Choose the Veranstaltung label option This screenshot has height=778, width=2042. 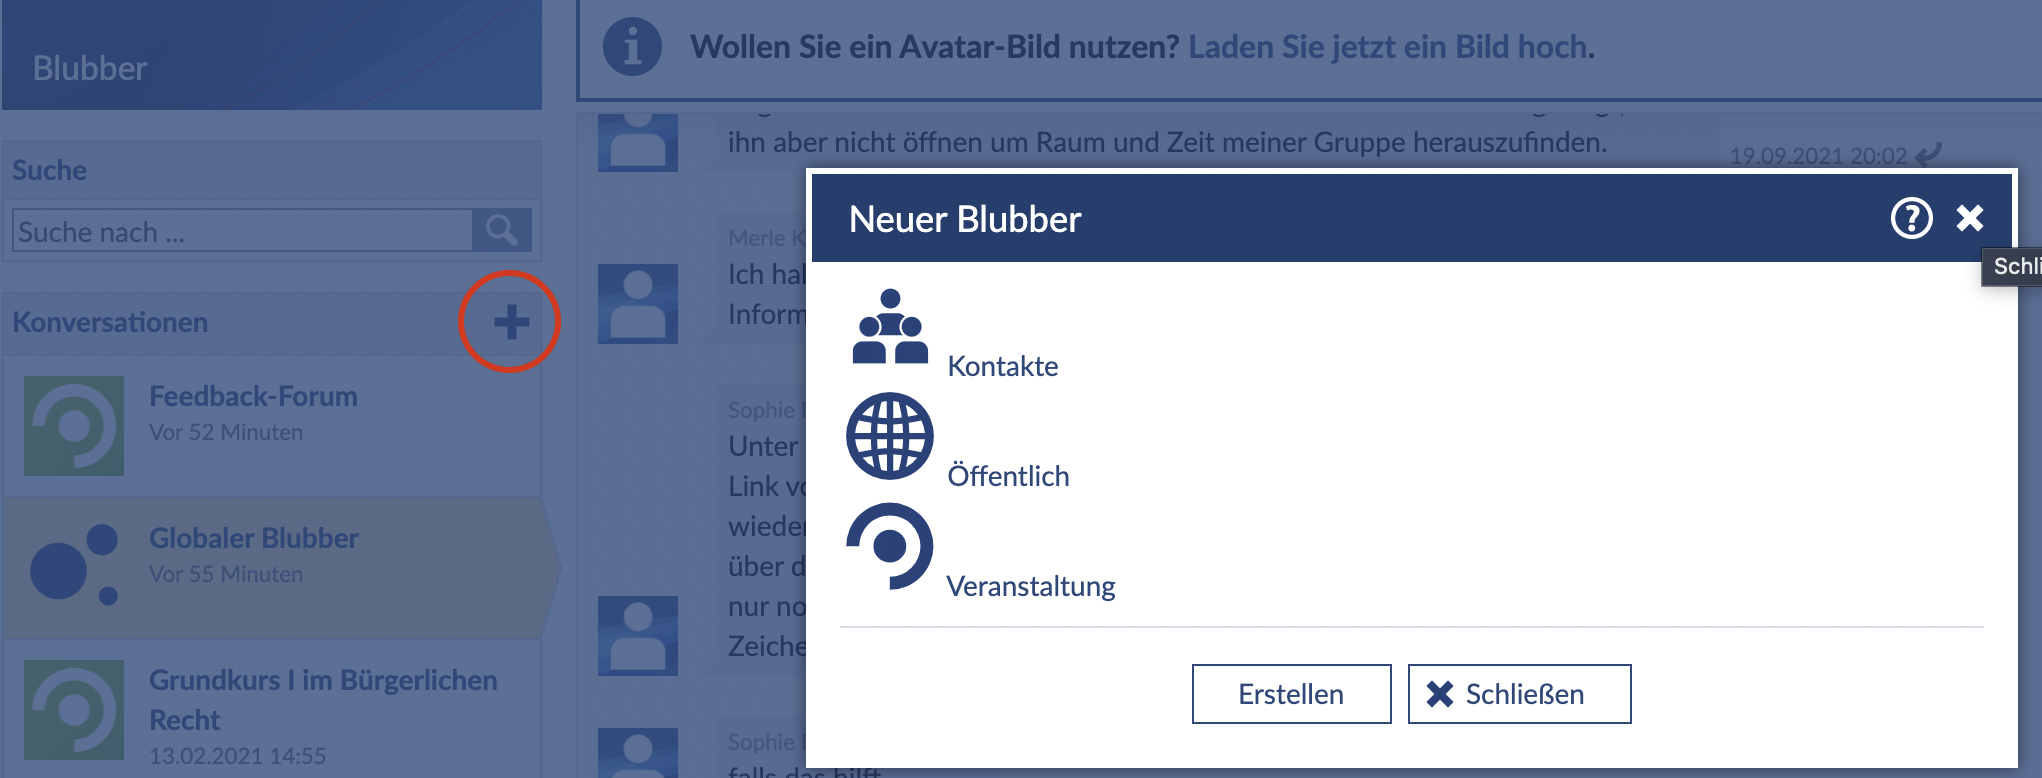(x=1030, y=586)
